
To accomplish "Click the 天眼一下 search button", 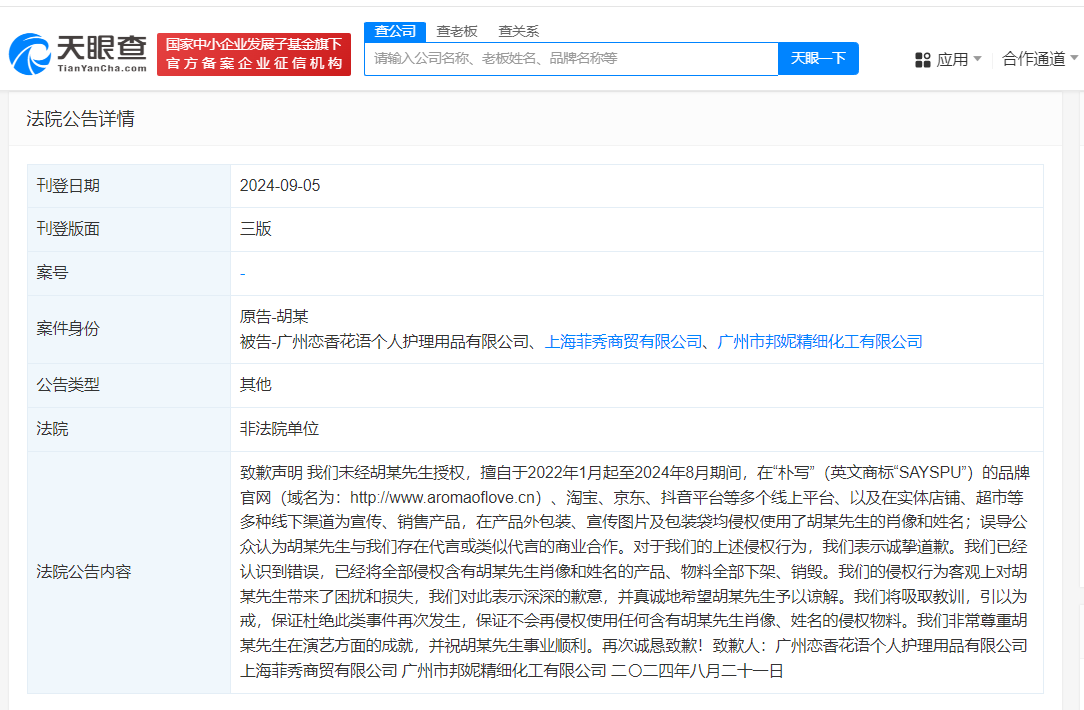I will 818,59.
